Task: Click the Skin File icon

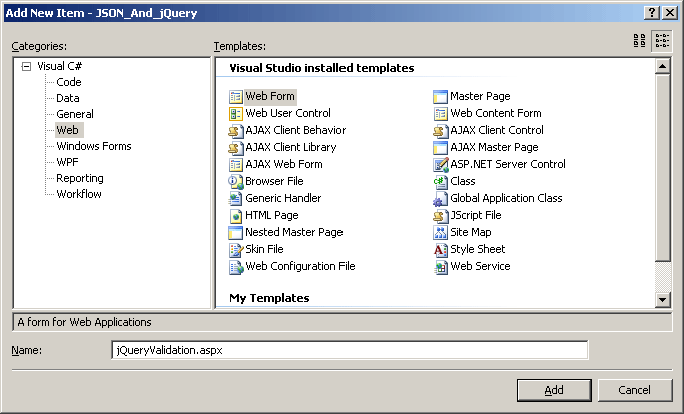Action: click(236, 250)
